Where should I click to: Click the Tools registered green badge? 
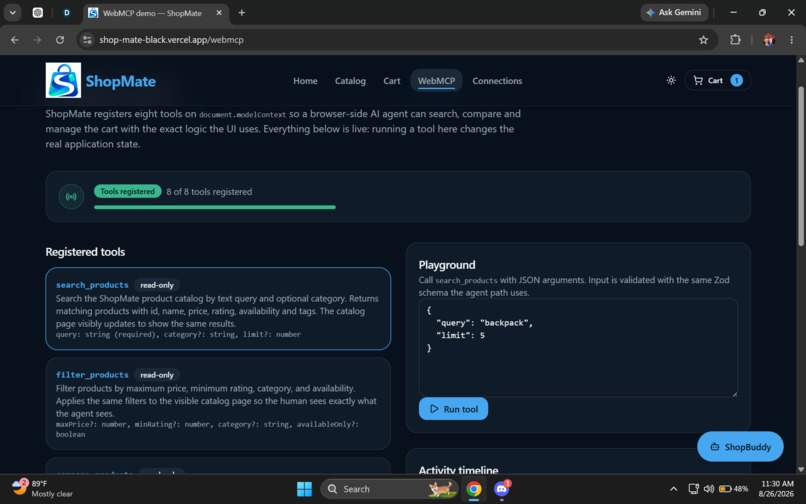pos(127,191)
